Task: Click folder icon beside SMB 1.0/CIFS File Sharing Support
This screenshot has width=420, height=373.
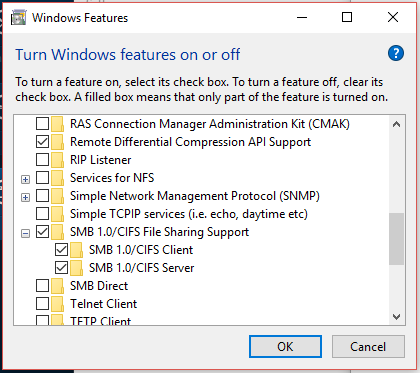Action: point(57,232)
